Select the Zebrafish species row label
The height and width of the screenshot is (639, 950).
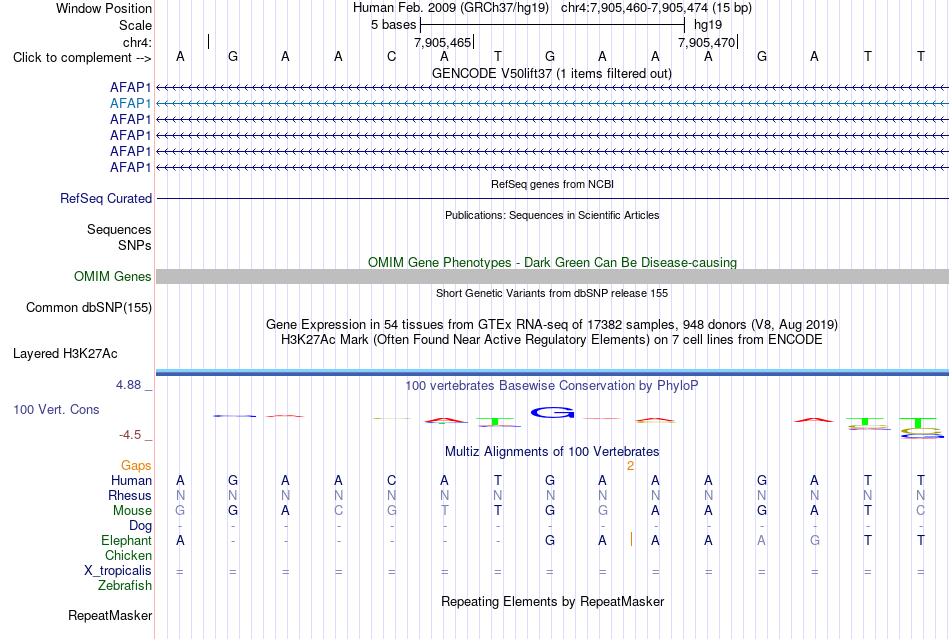125,586
